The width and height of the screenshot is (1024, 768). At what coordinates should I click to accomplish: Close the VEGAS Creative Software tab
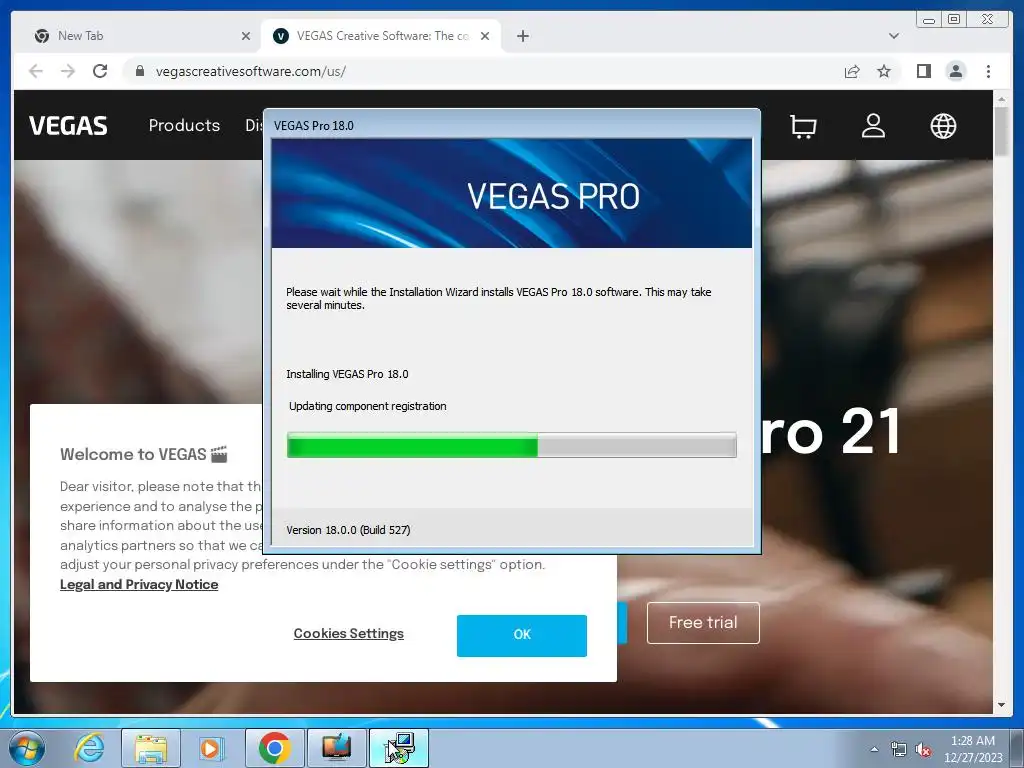click(x=485, y=36)
